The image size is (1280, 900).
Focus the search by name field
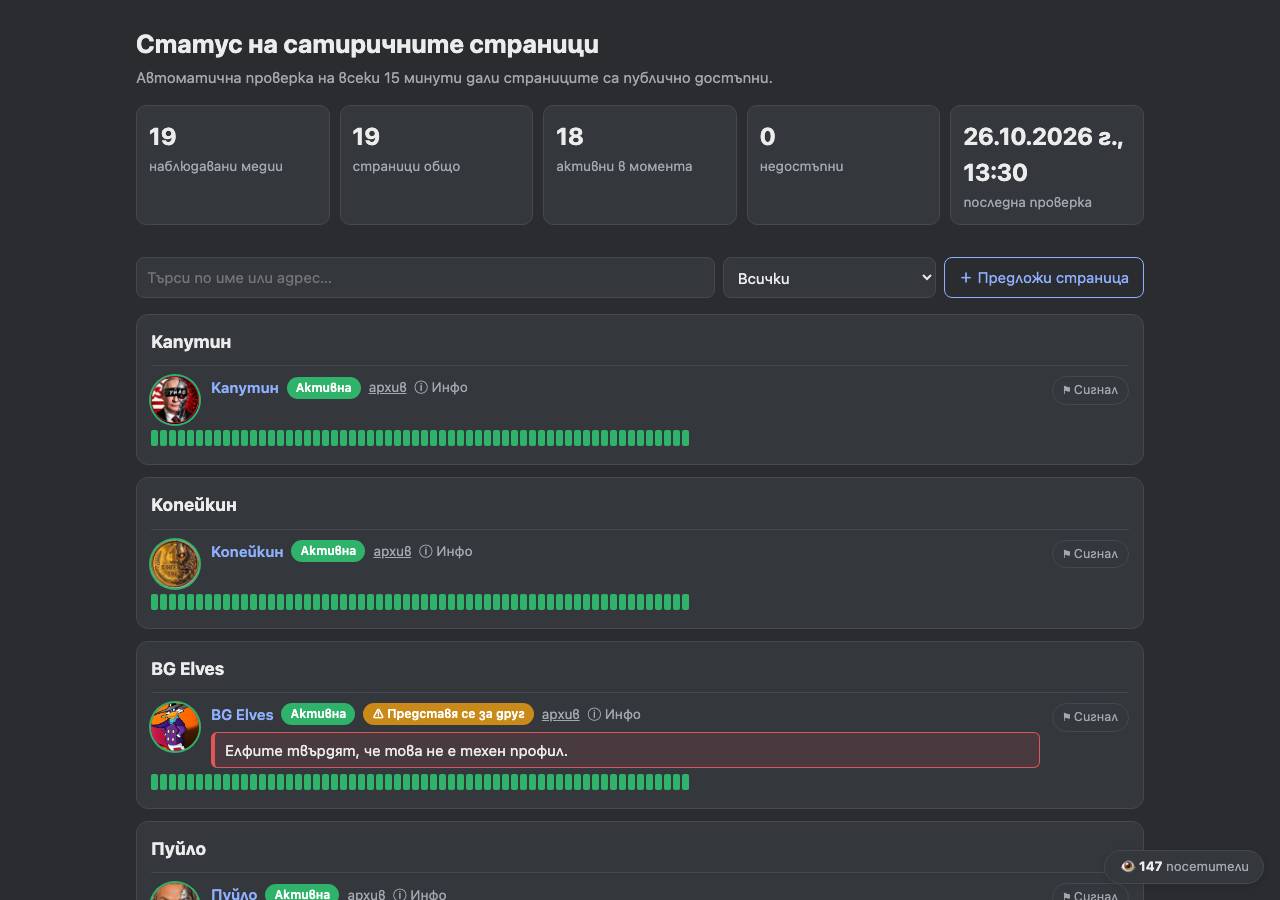[425, 278]
